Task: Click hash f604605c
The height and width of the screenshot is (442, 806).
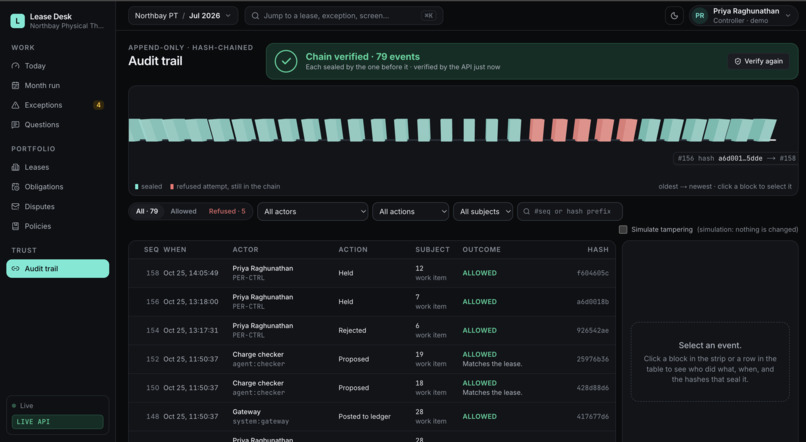Action: pyautogui.click(x=593, y=273)
